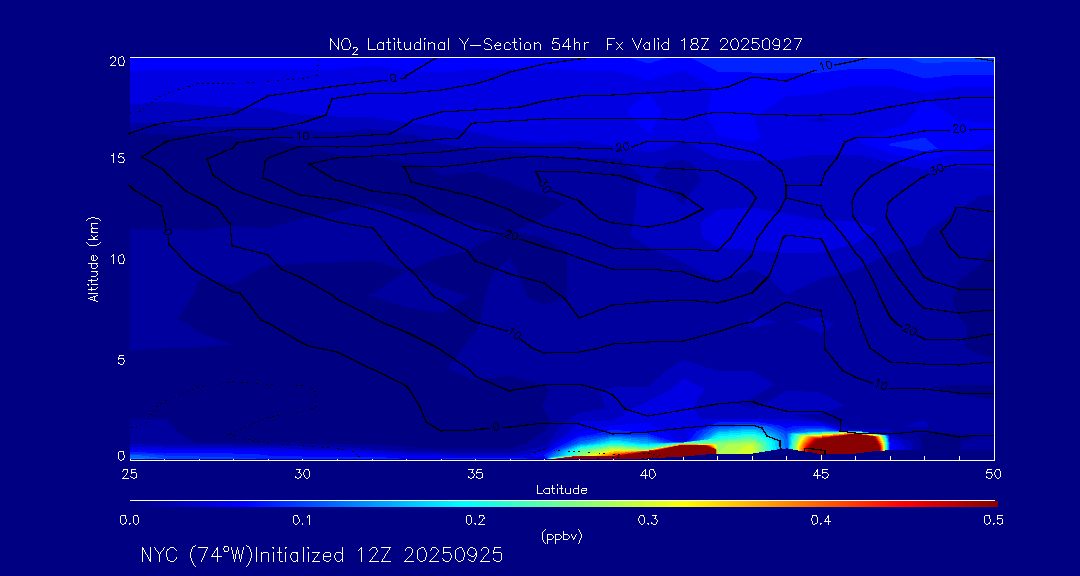1080x576 pixels.
Task: Click the NO2 Latitudinal Y-Section plot title
Action: pyautogui.click(x=565, y=44)
